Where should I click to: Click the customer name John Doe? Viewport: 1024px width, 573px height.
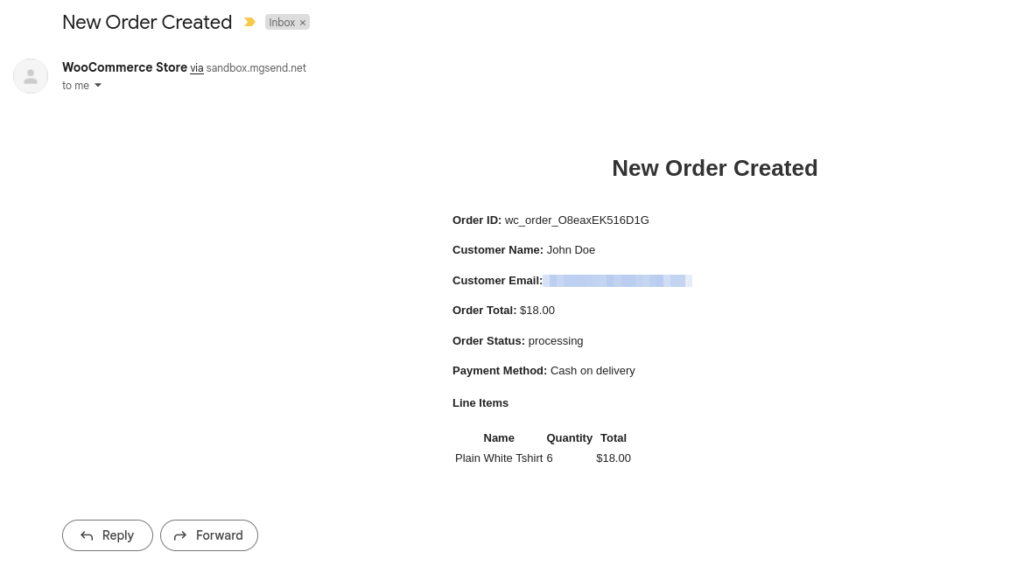click(x=571, y=250)
